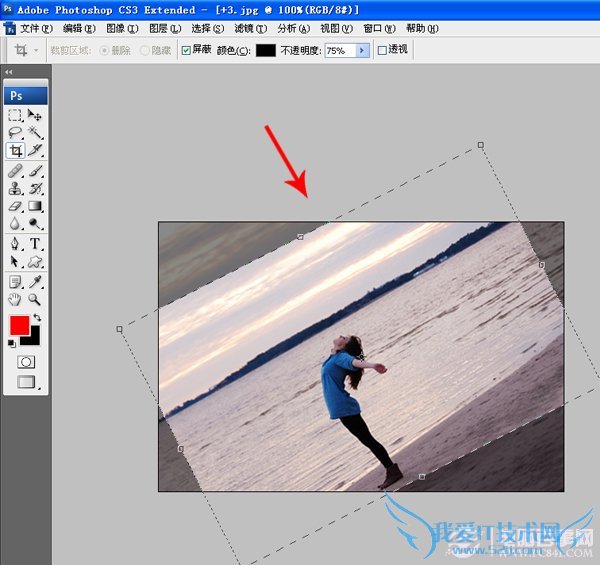Open the 图像 menu
The height and width of the screenshot is (565, 600).
click(122, 29)
